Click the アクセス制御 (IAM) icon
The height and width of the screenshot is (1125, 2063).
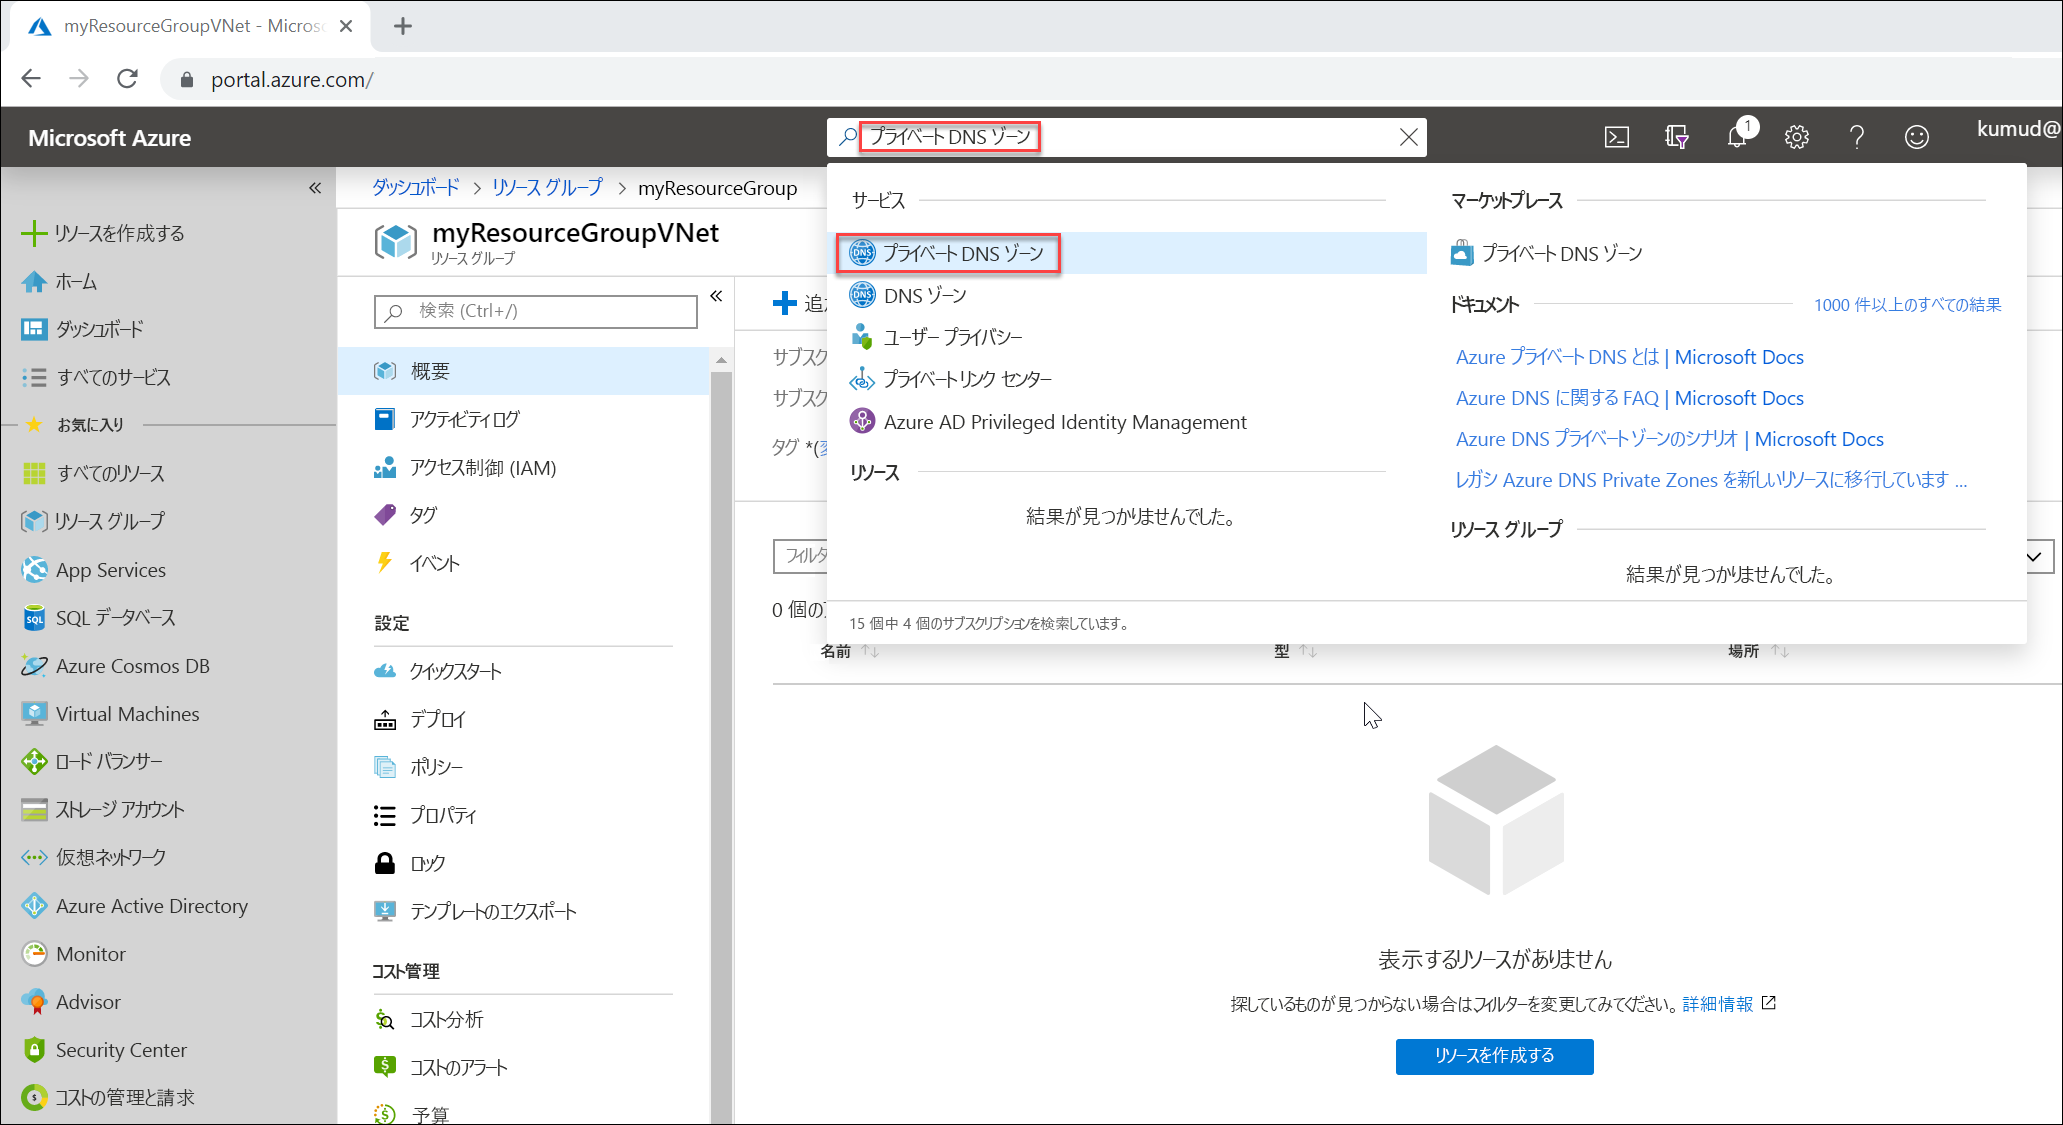click(388, 468)
